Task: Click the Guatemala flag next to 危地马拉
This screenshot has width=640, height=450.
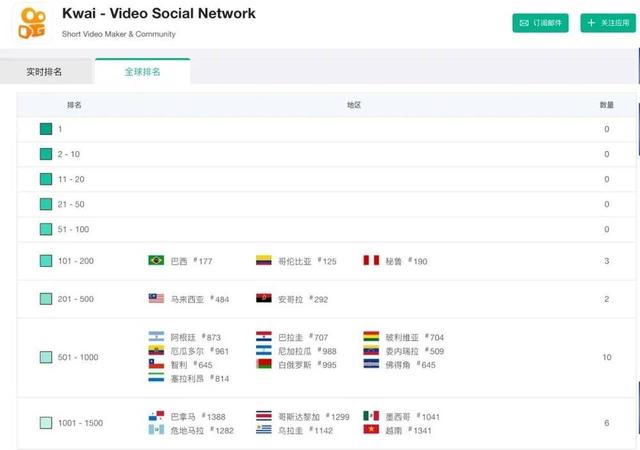Action: tap(156, 430)
